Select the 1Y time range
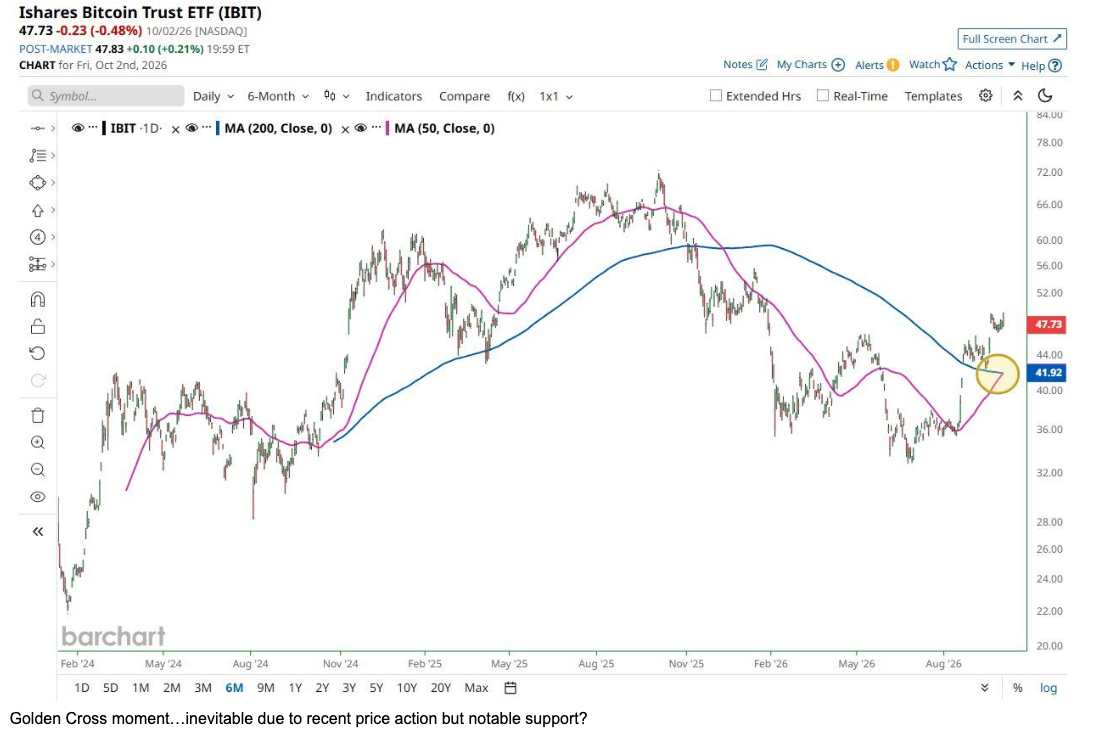The image size is (1106, 731). (295, 687)
